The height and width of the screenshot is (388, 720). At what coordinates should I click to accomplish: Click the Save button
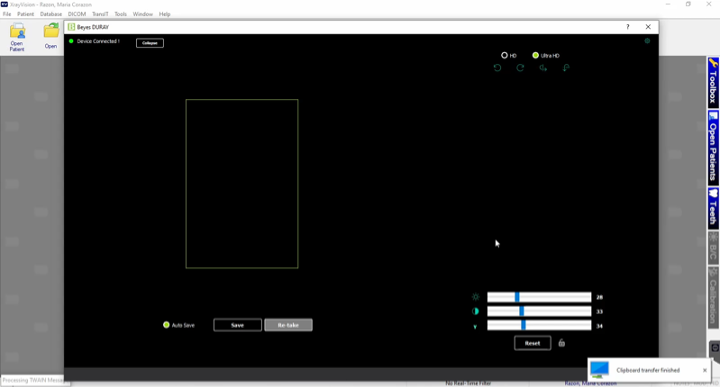(237, 325)
